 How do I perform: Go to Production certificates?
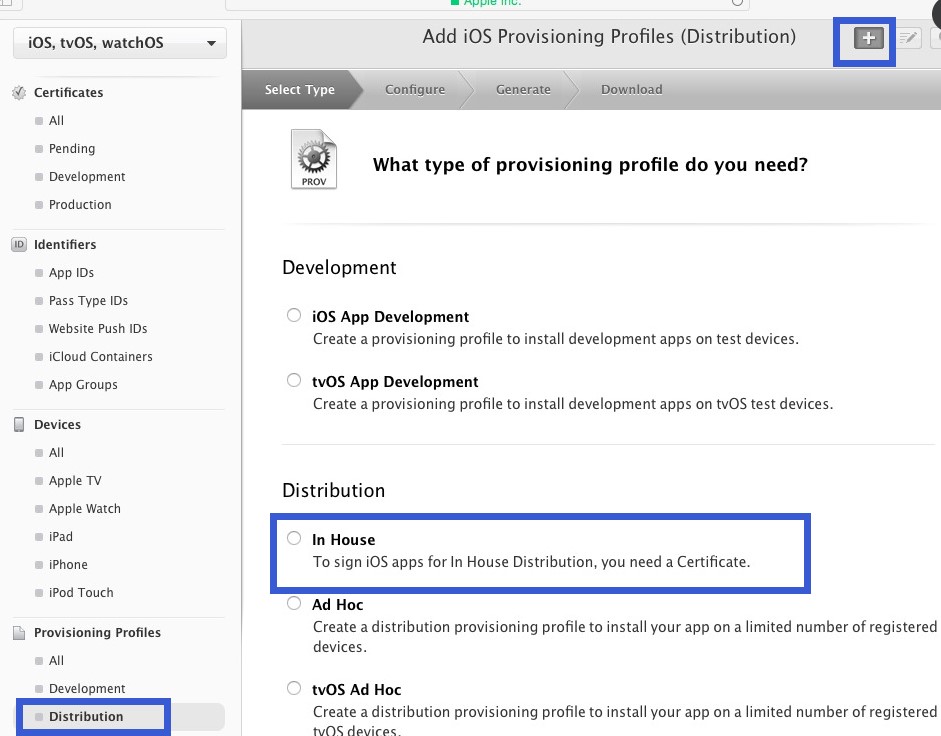(x=80, y=205)
